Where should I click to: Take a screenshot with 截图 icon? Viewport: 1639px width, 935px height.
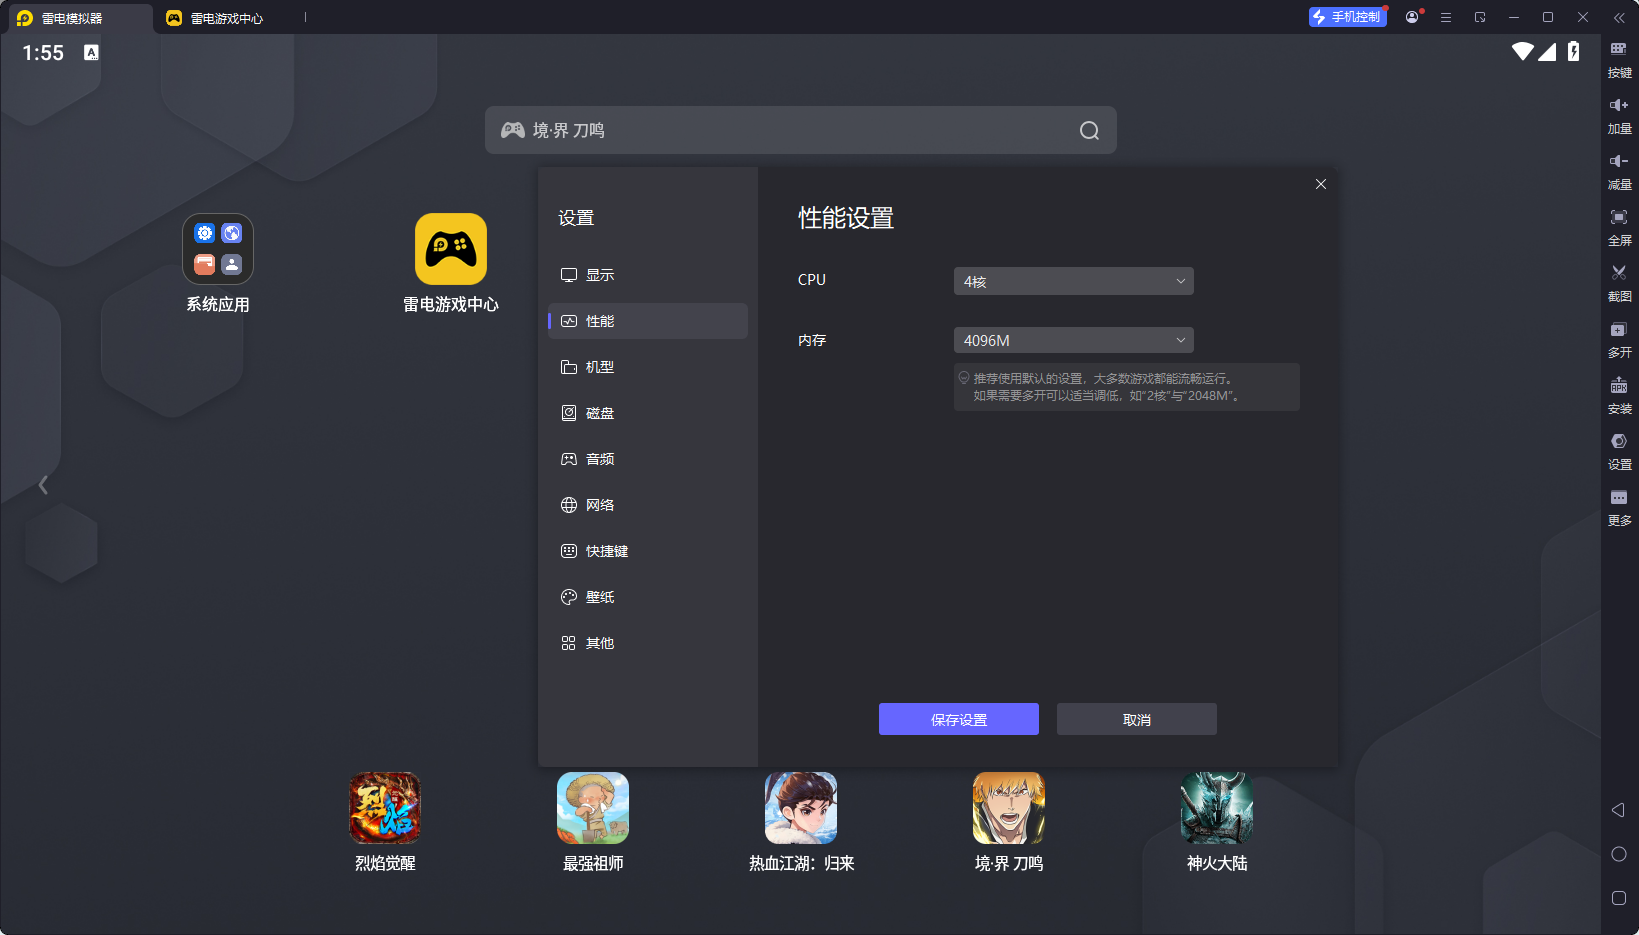coord(1618,282)
